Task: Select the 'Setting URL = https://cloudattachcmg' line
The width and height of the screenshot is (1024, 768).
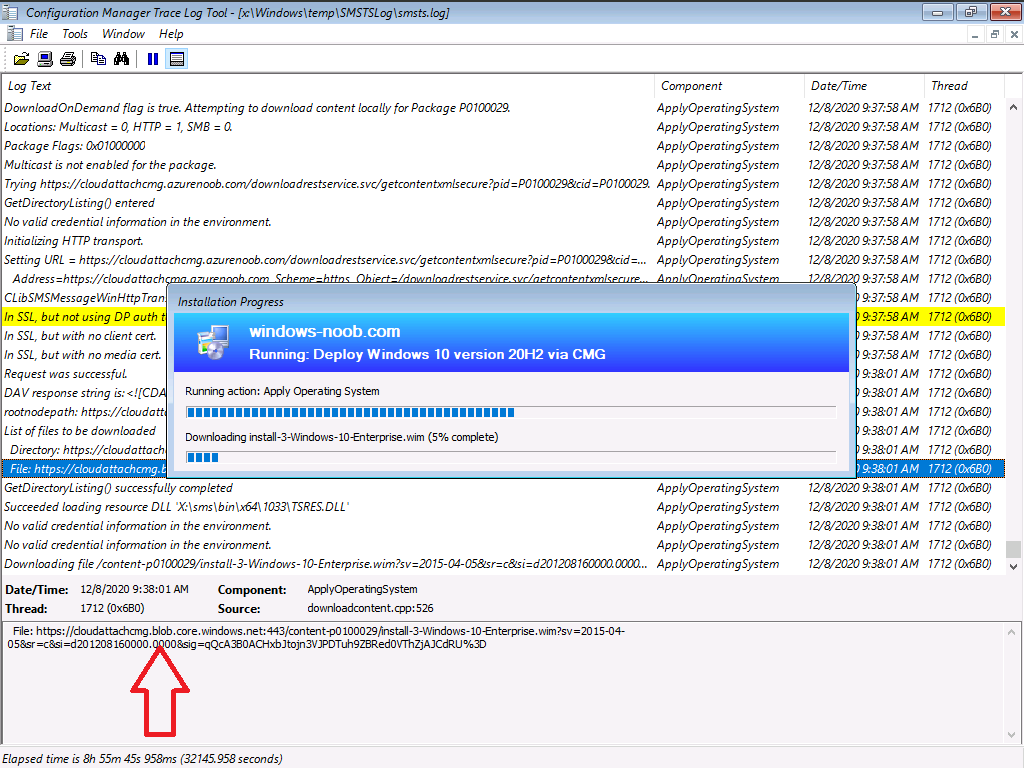Action: click(503, 260)
